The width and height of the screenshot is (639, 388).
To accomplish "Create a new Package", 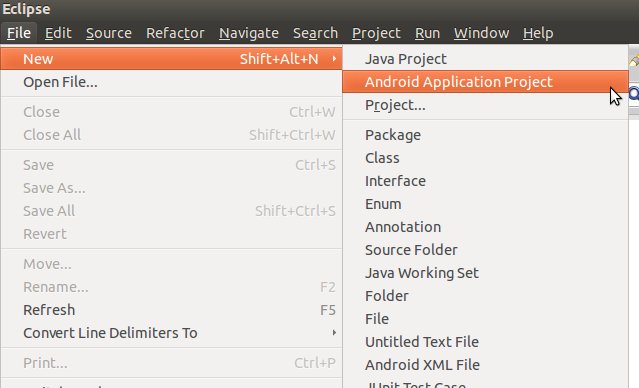I will [x=485, y=135].
